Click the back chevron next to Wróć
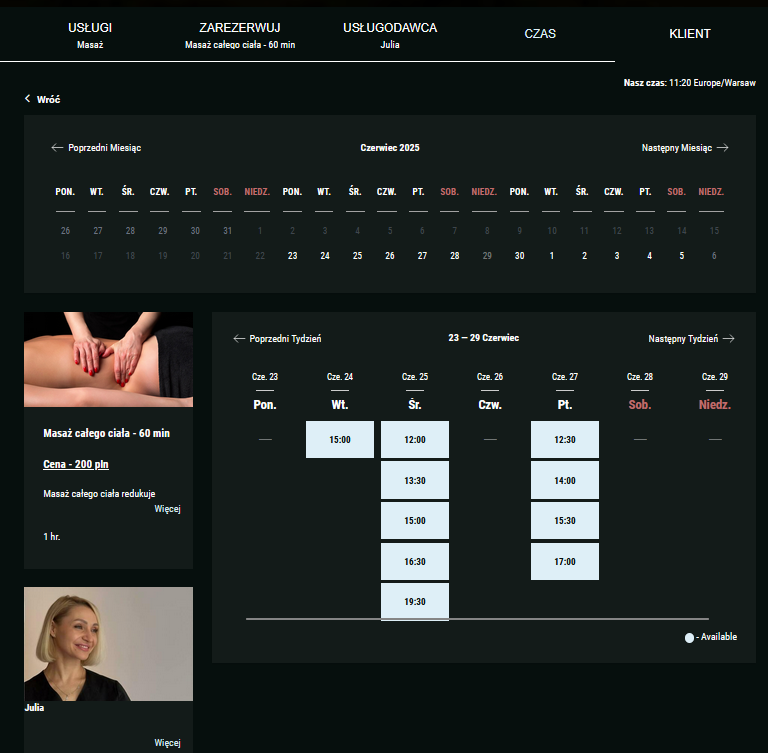 27,99
